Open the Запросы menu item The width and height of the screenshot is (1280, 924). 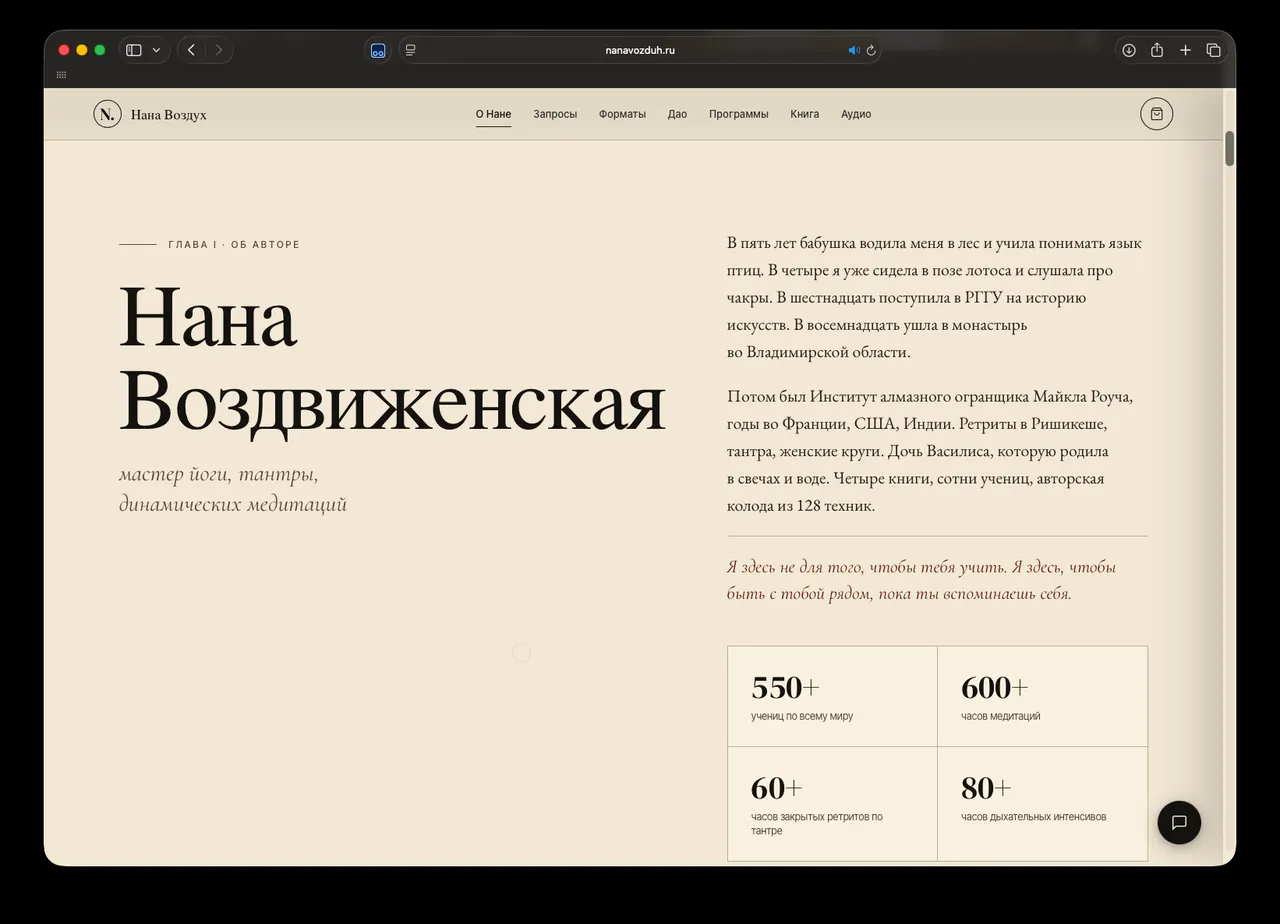555,114
